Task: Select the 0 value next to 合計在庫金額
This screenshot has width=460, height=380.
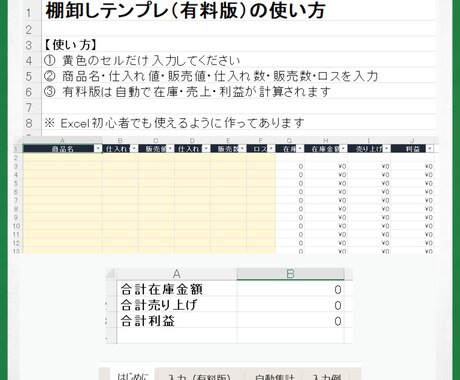Action: [290, 289]
